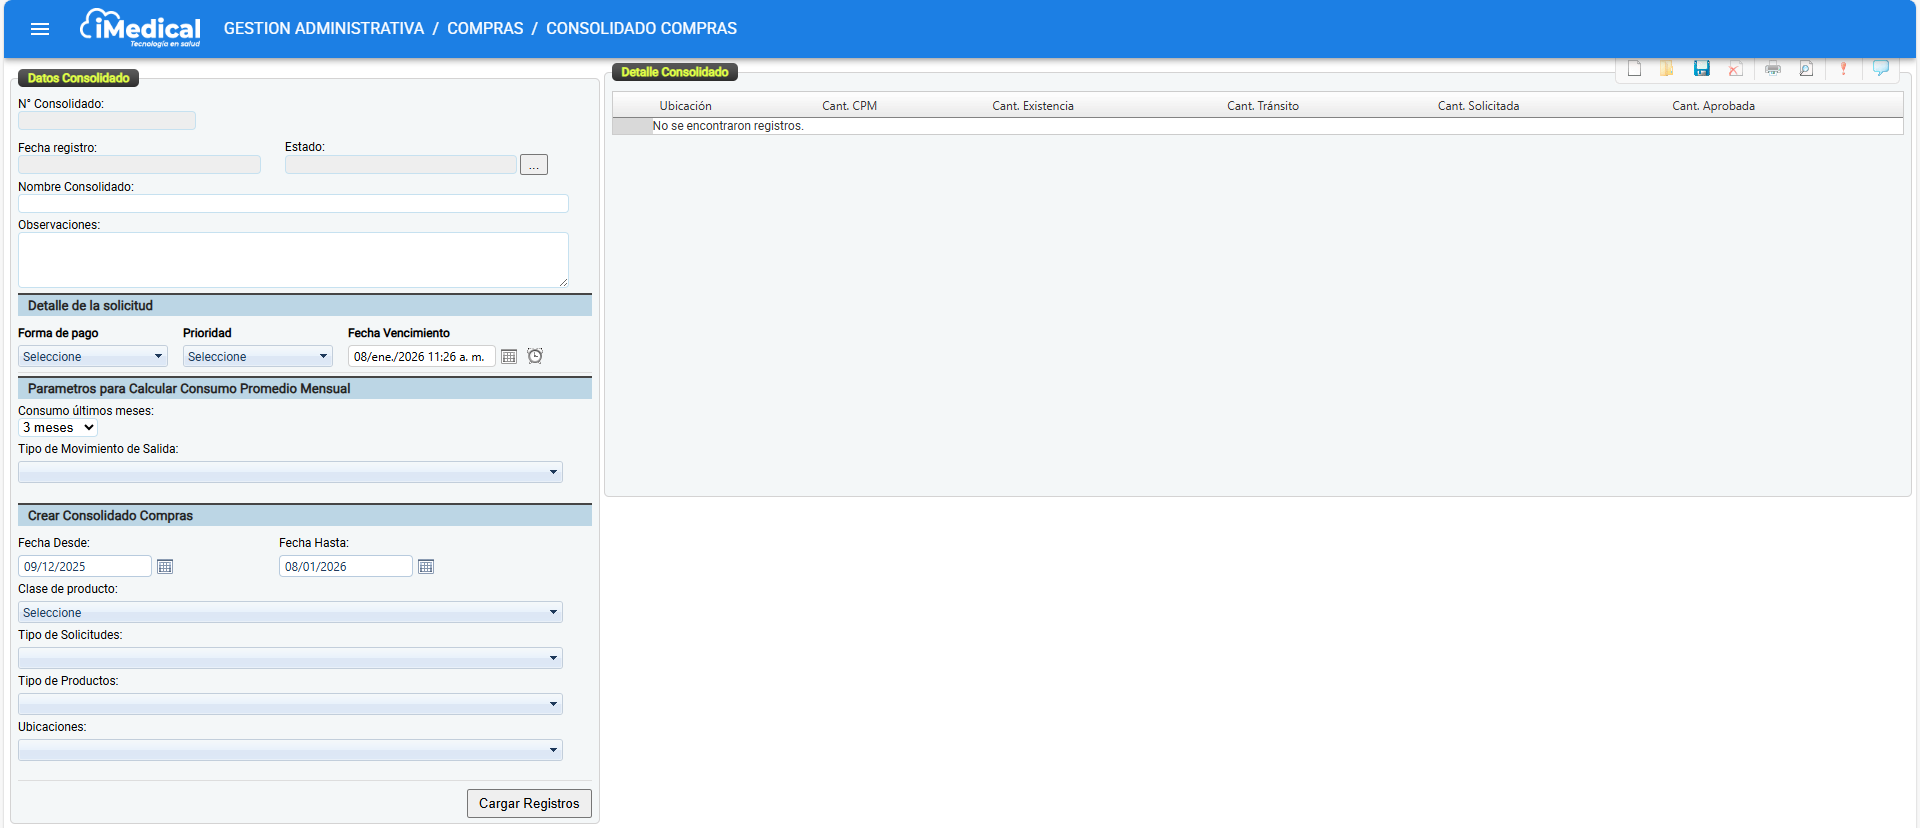The height and width of the screenshot is (828, 1920).
Task: Click the Cant. Aprobada column header
Action: (1713, 106)
